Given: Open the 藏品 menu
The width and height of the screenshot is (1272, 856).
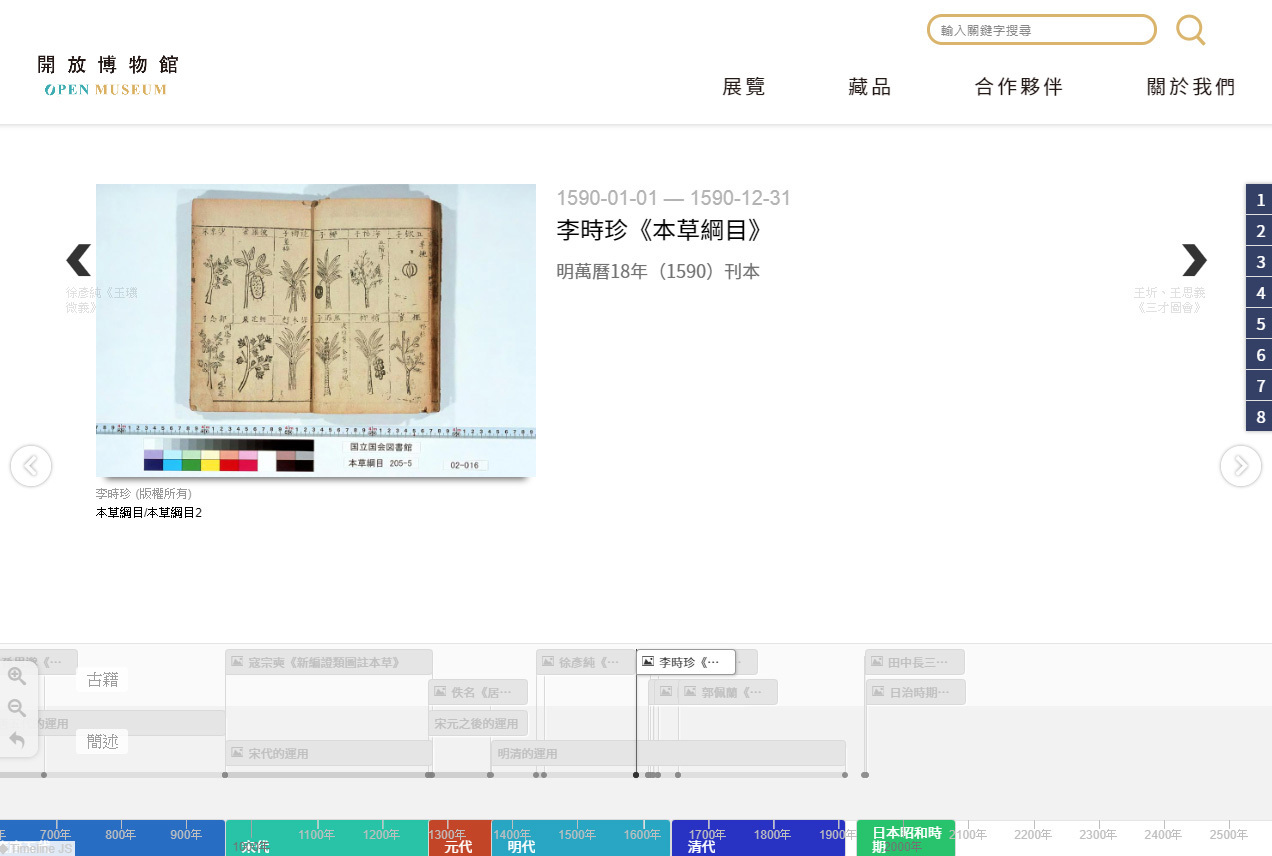Looking at the screenshot, I should [870, 87].
